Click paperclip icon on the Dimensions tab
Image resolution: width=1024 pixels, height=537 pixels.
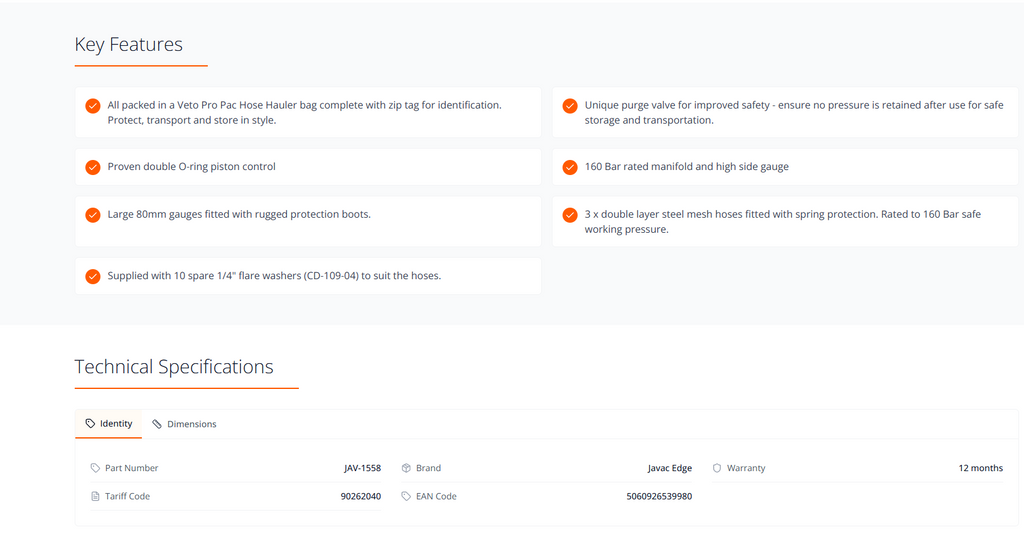coord(157,424)
